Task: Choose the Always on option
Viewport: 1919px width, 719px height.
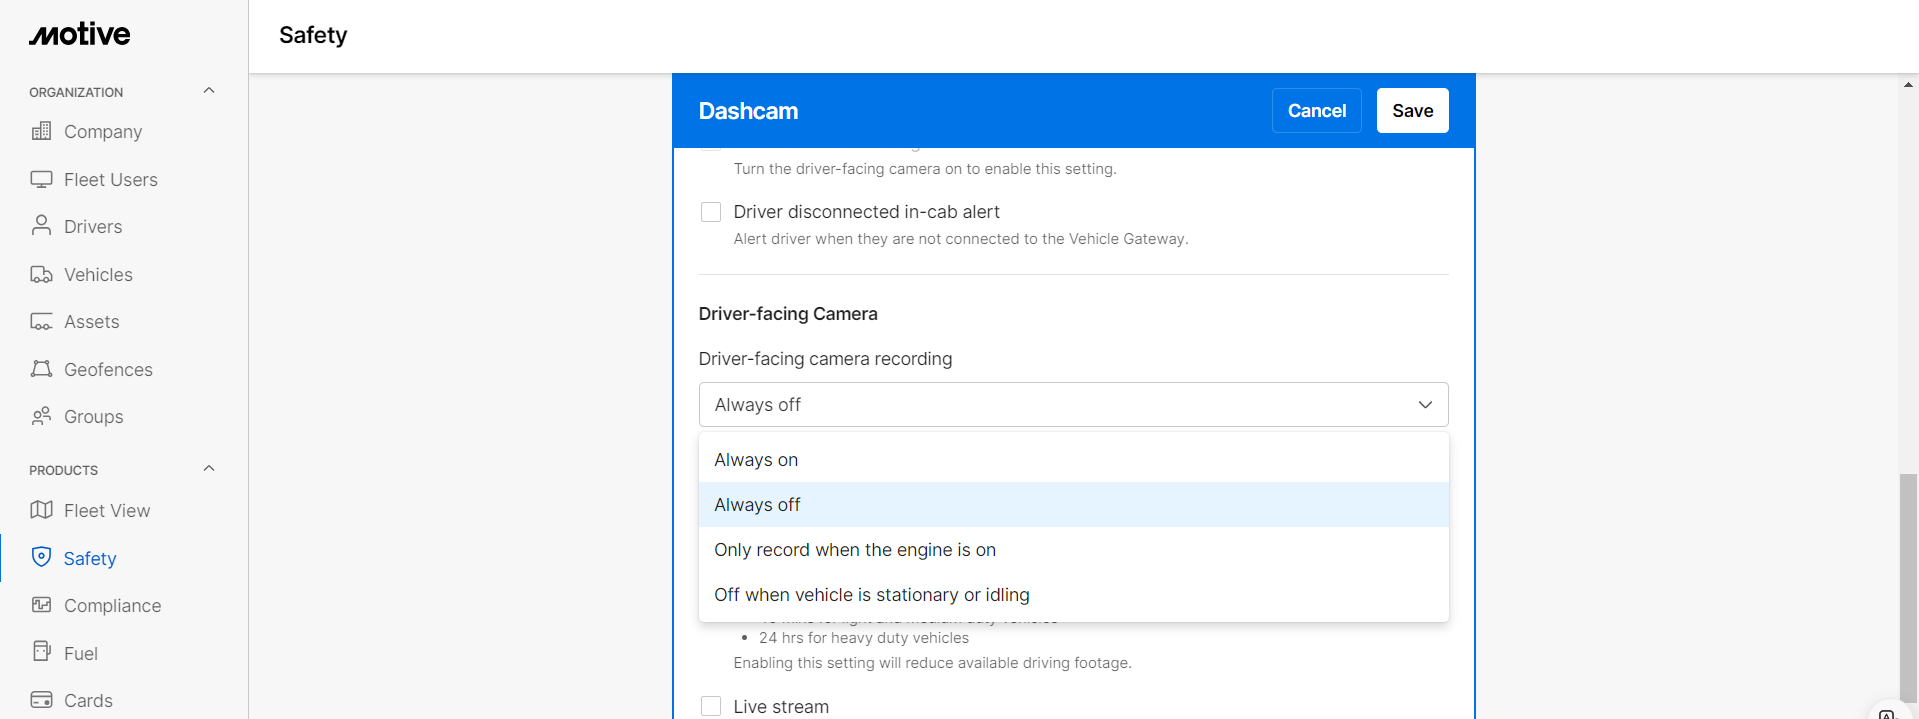Action: 756,460
